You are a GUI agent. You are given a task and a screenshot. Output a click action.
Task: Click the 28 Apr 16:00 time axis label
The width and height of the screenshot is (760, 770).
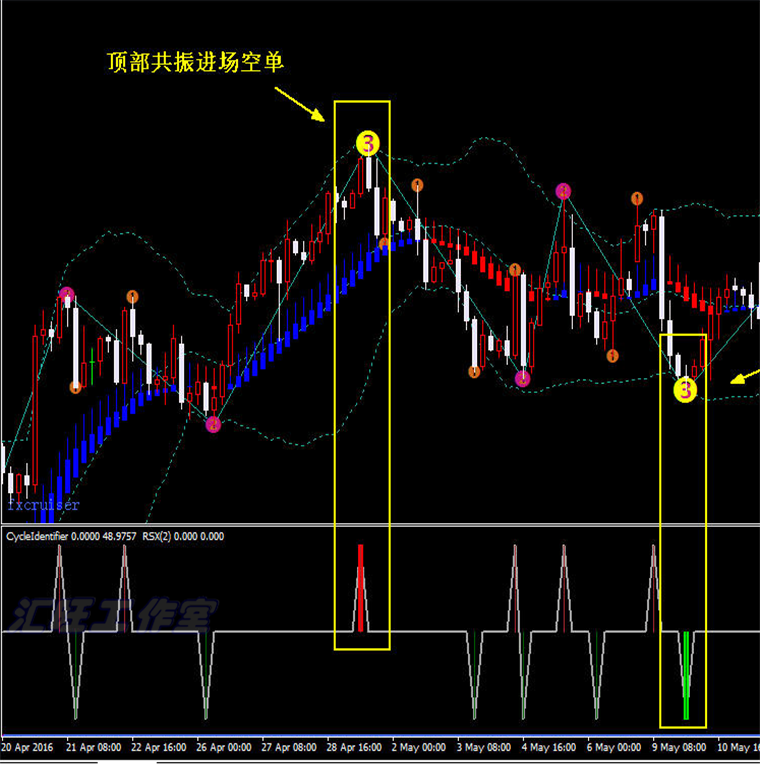pyautogui.click(x=354, y=747)
